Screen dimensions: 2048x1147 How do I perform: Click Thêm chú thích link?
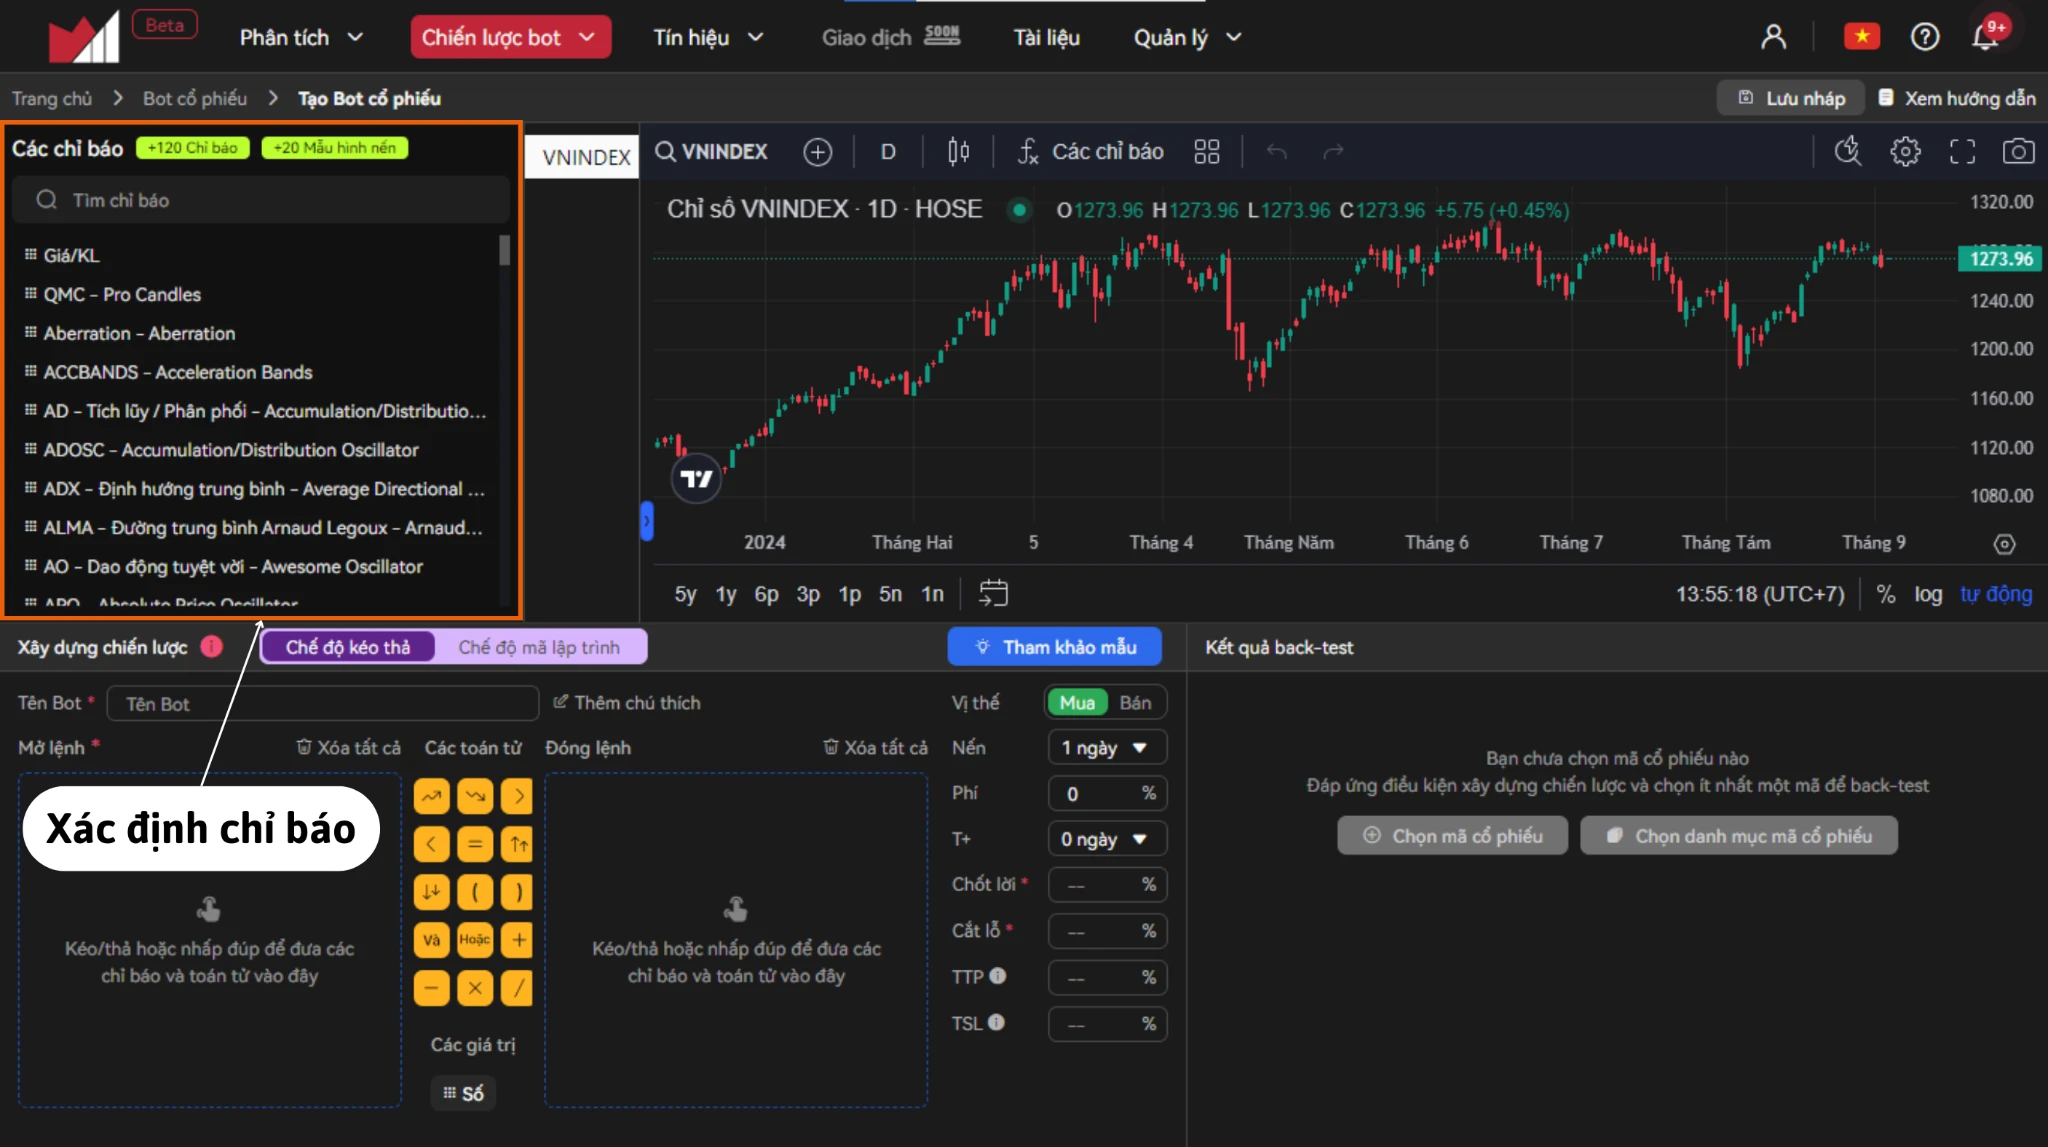[627, 703]
